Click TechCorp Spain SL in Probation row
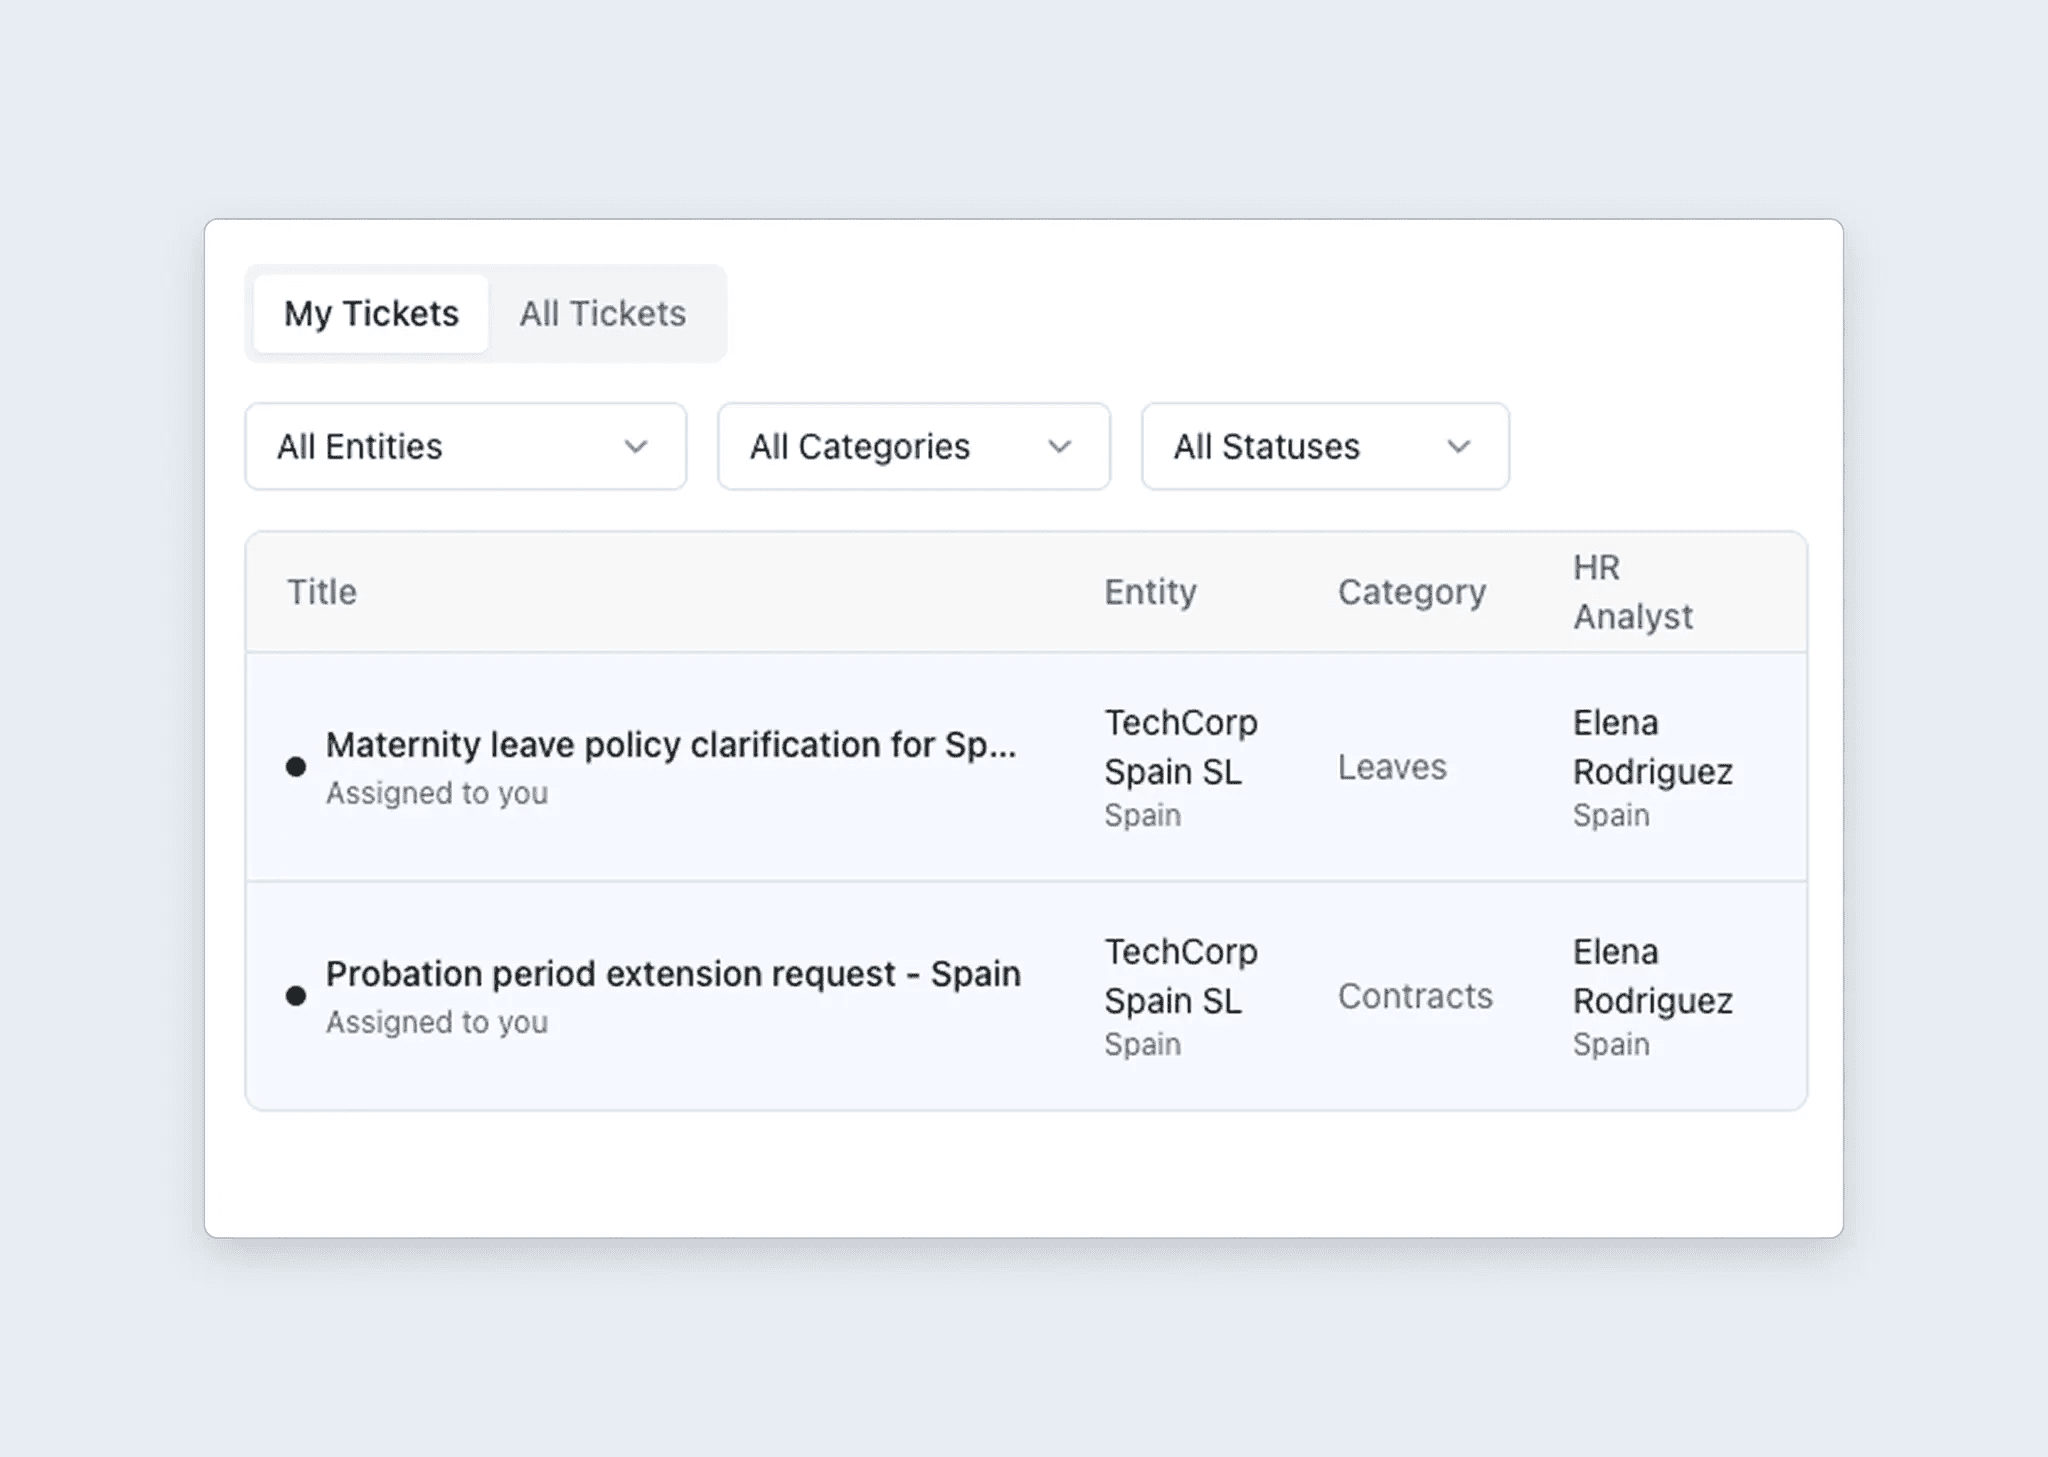The image size is (2048, 1457). pyautogui.click(x=1180, y=976)
